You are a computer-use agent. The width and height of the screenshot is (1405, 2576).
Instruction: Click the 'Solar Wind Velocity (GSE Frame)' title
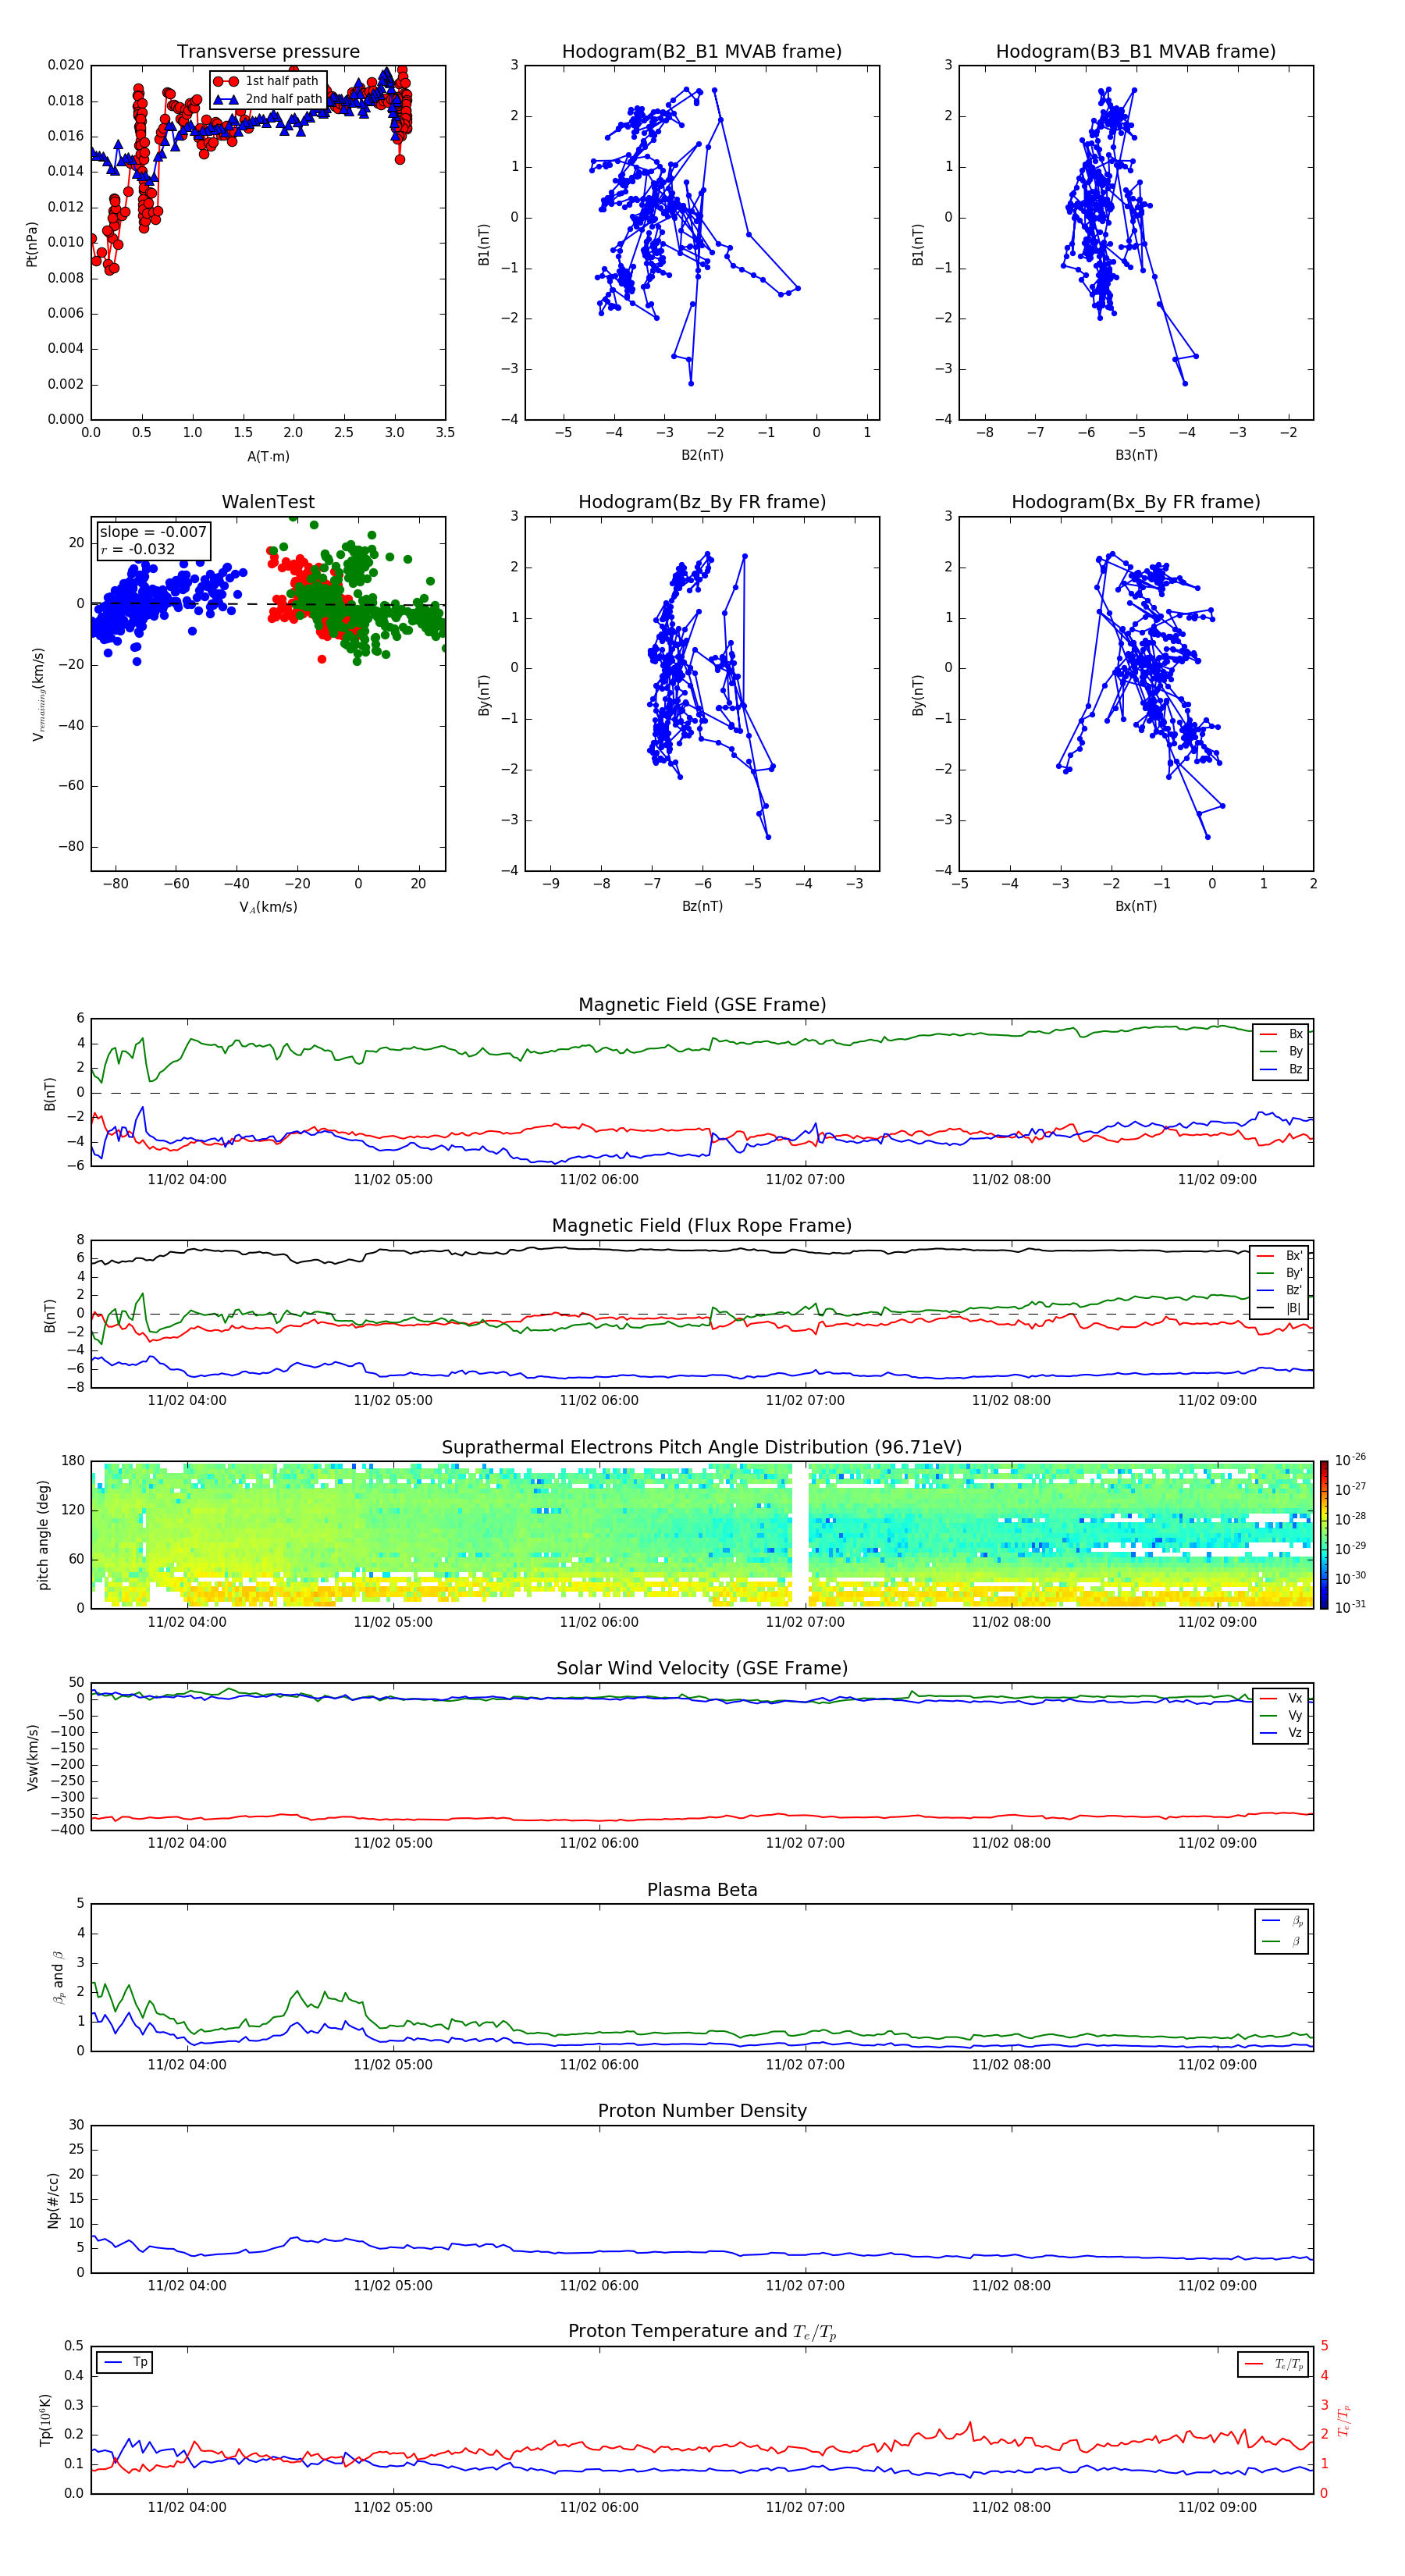tap(702, 1668)
